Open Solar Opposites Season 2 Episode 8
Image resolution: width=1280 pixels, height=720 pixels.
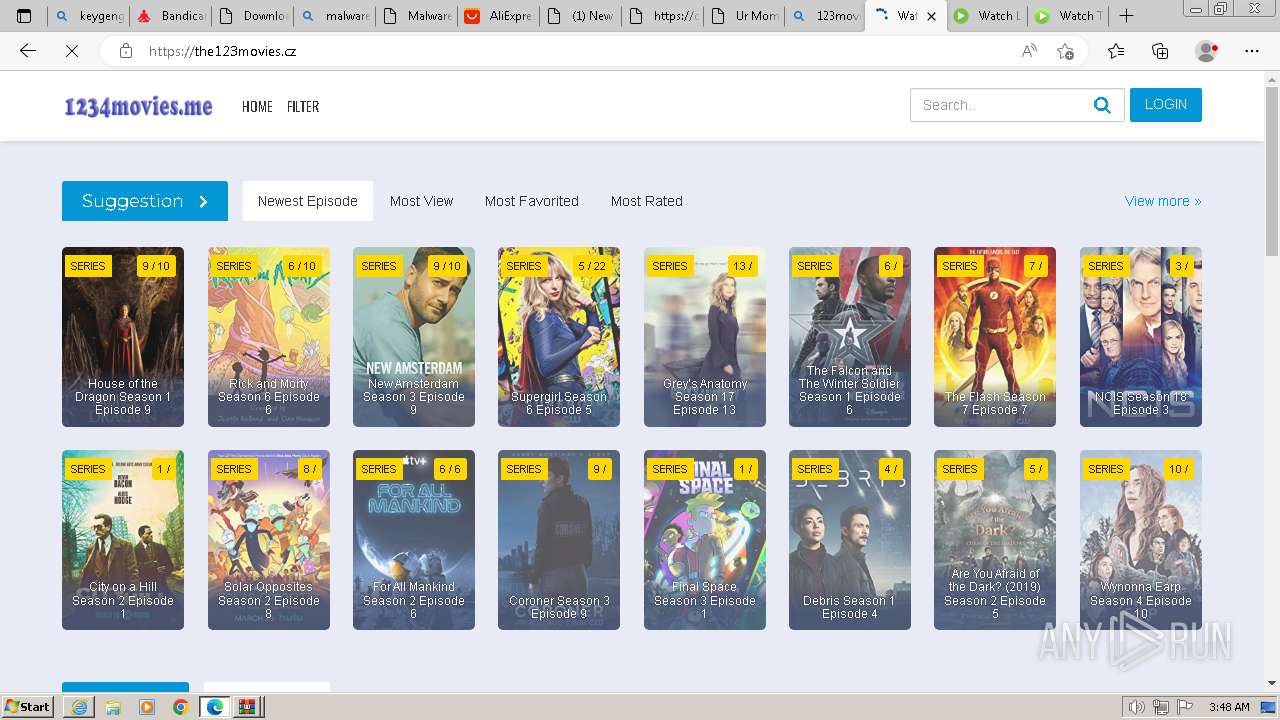point(269,540)
